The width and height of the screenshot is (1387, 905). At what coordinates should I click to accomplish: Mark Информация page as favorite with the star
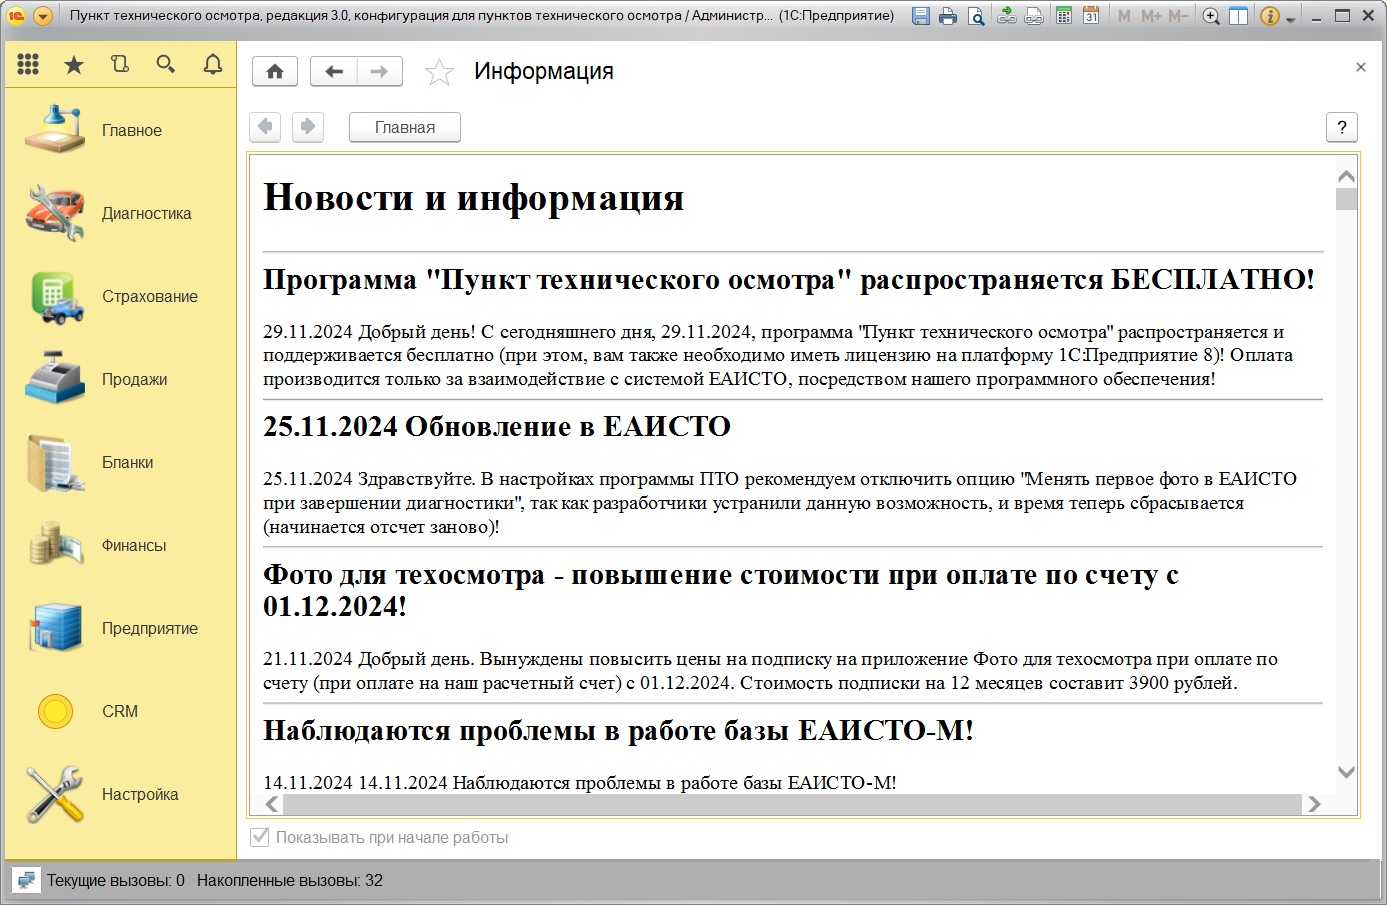click(439, 71)
